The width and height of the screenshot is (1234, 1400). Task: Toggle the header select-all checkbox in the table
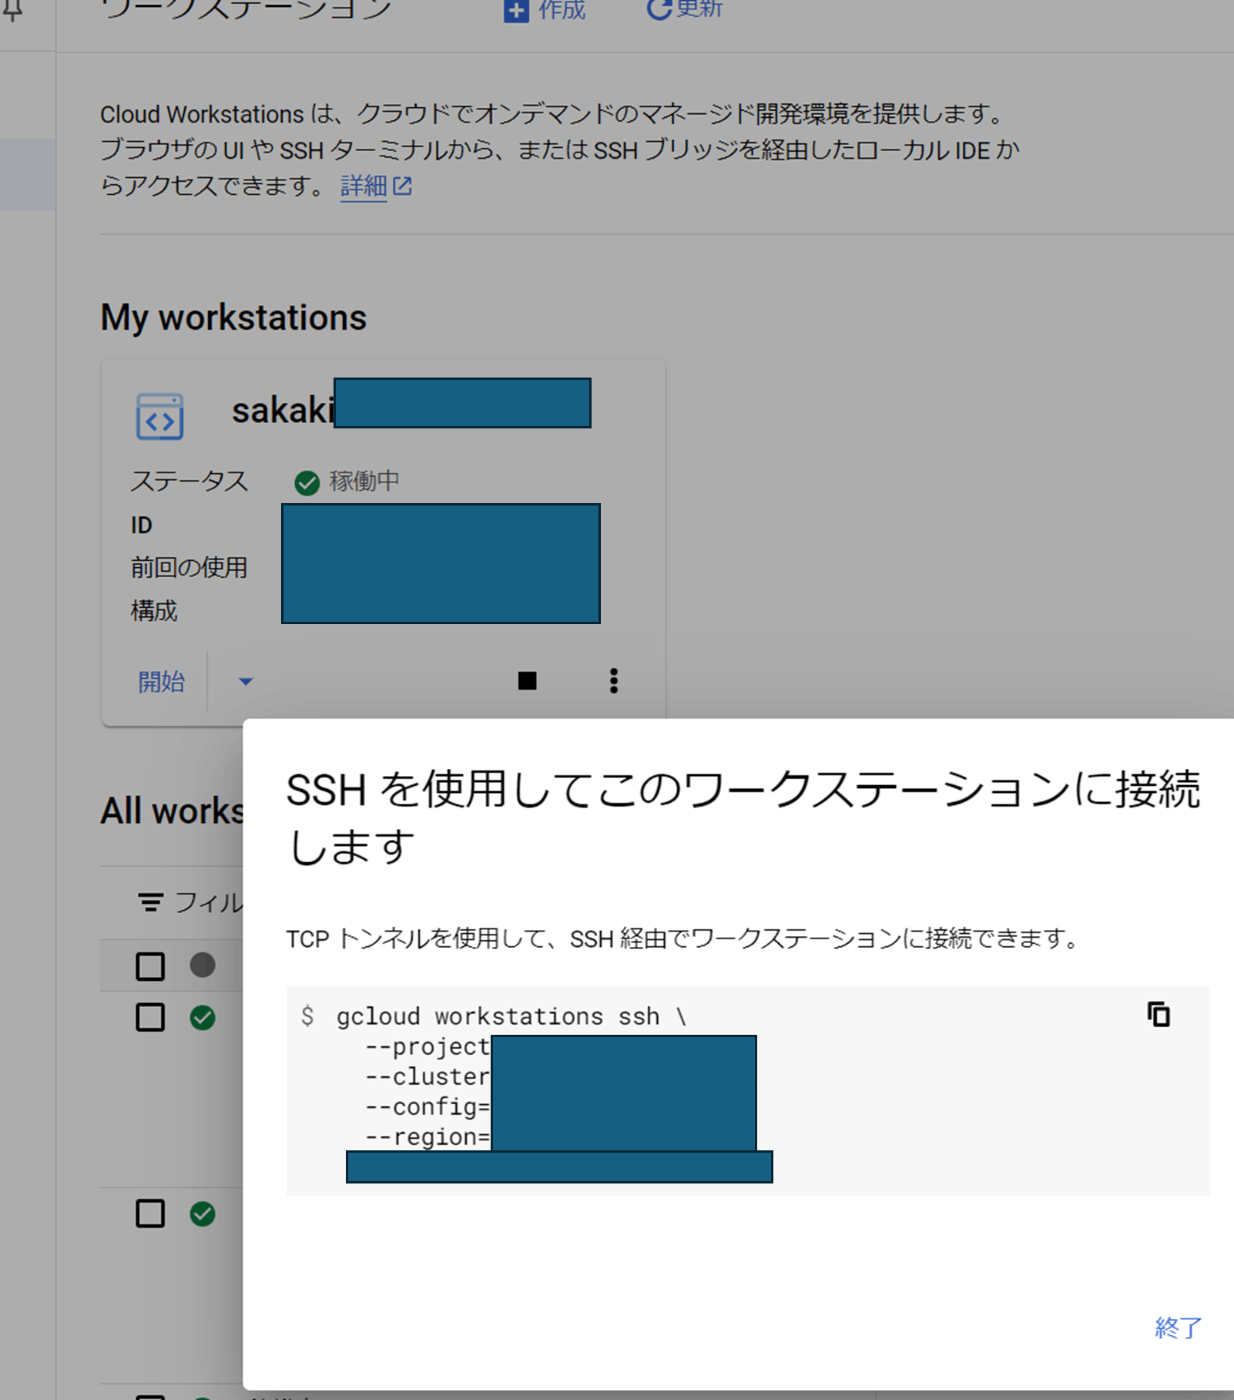pos(150,966)
